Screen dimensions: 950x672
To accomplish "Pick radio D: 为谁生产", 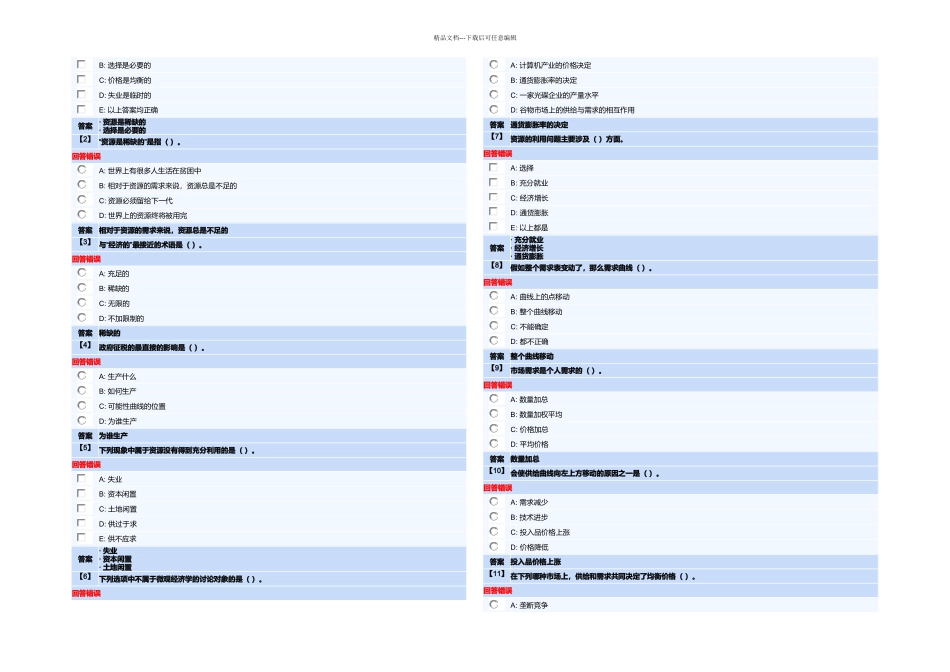I will pyautogui.click(x=82, y=421).
